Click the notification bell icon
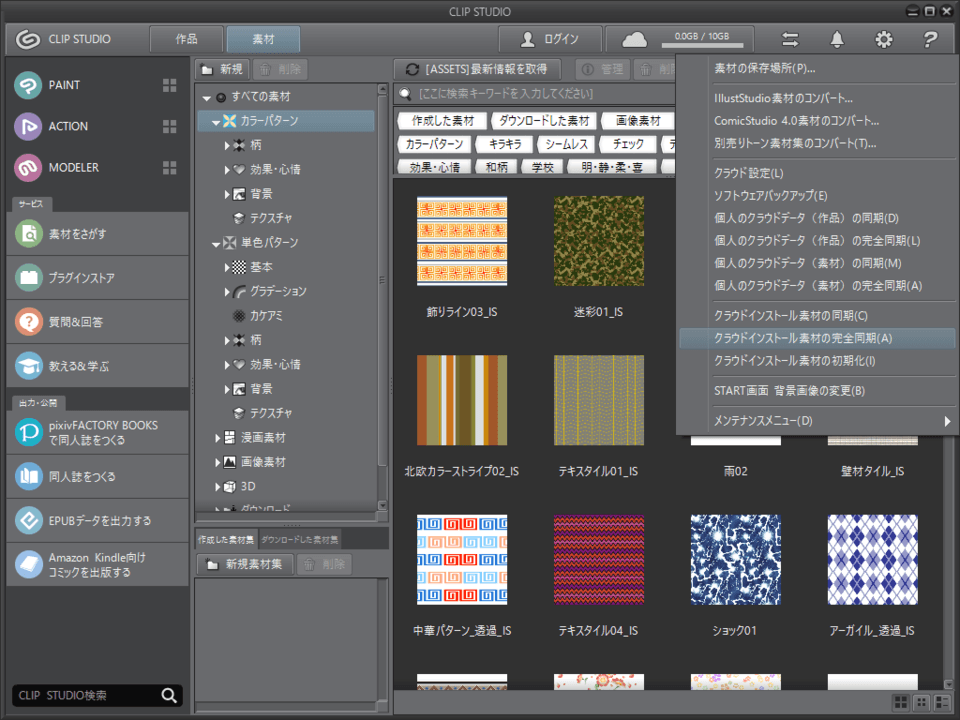 pos(837,39)
